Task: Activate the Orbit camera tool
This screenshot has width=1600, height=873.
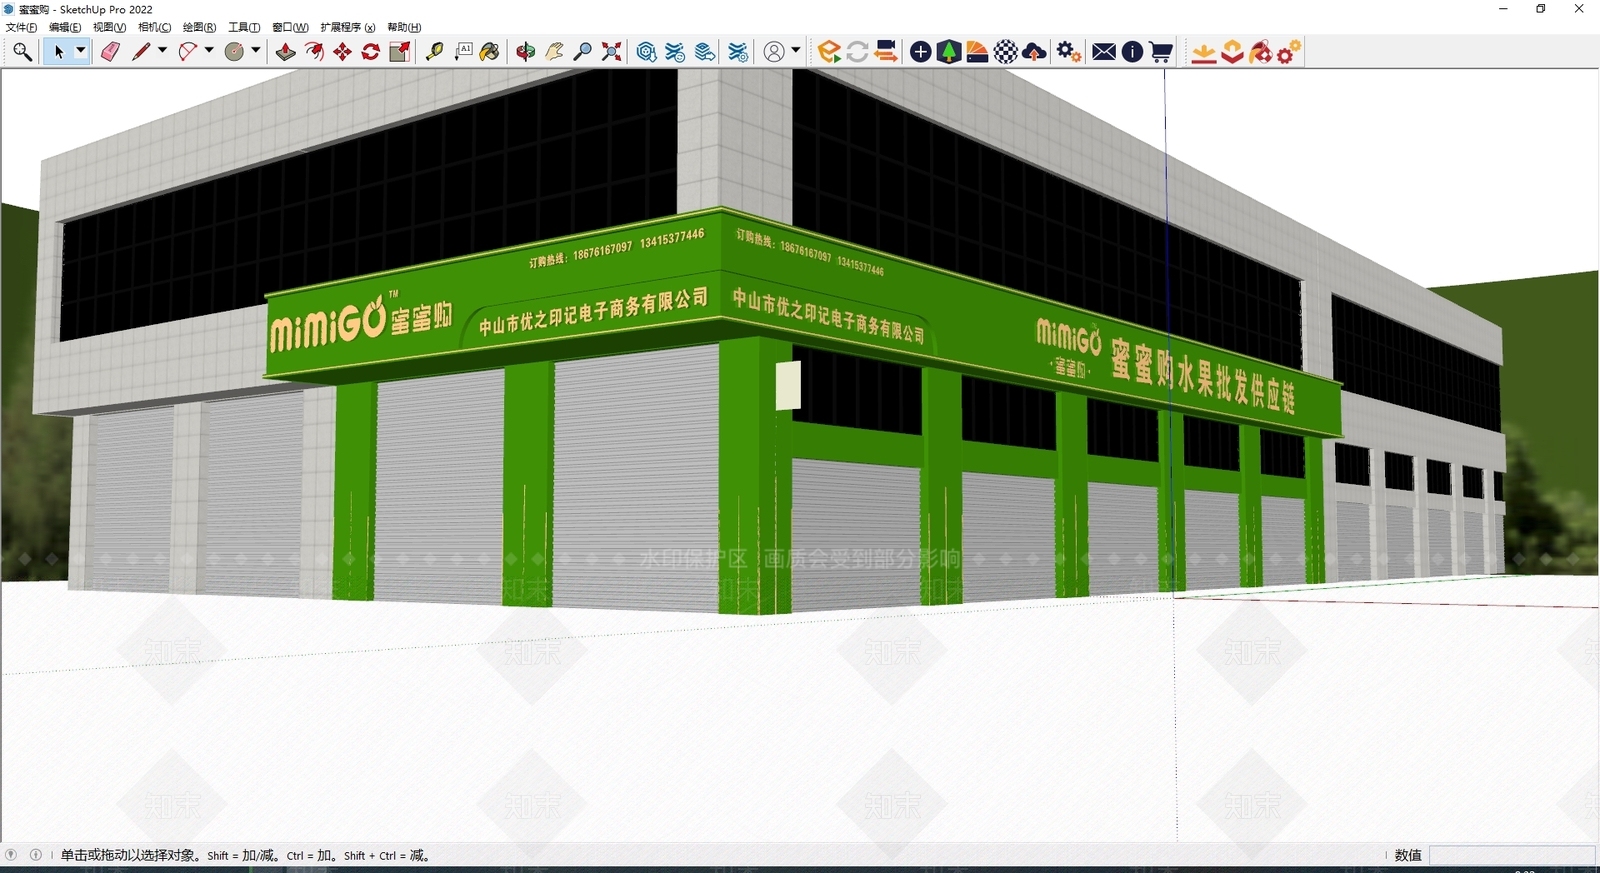Action: [526, 52]
